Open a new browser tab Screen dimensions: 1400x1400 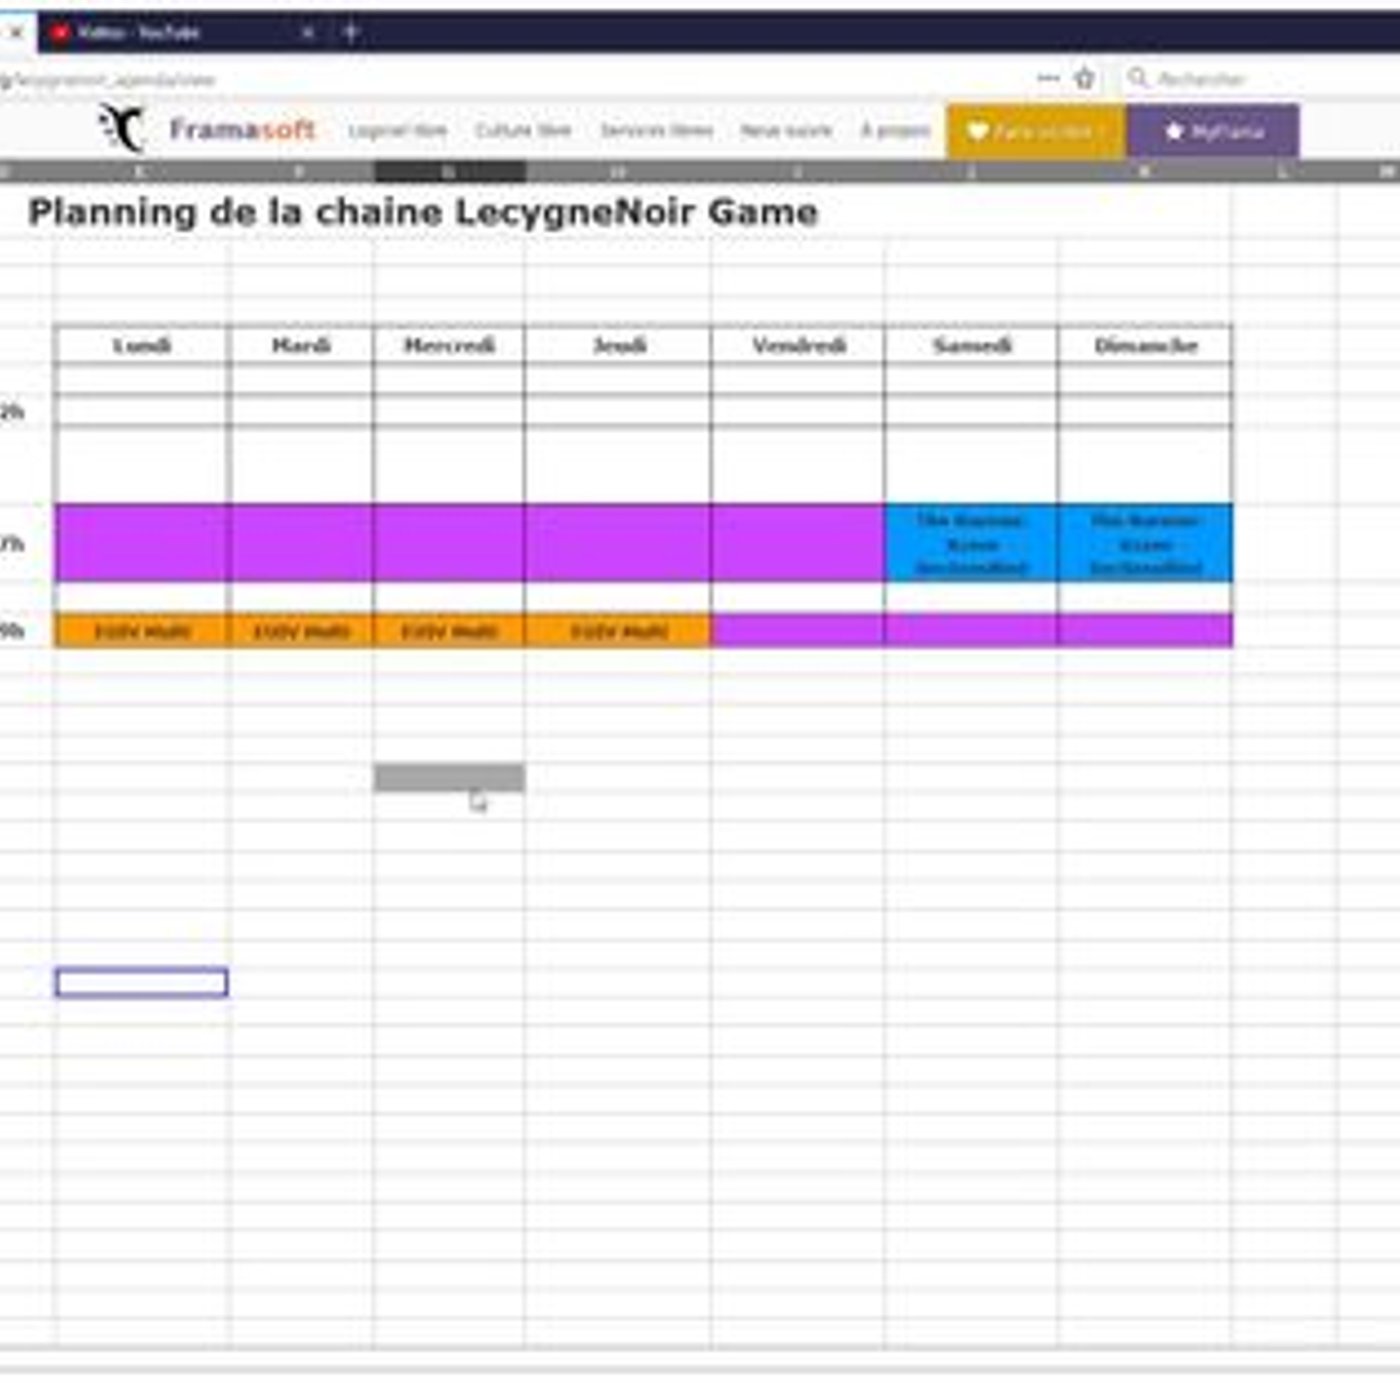point(351,32)
